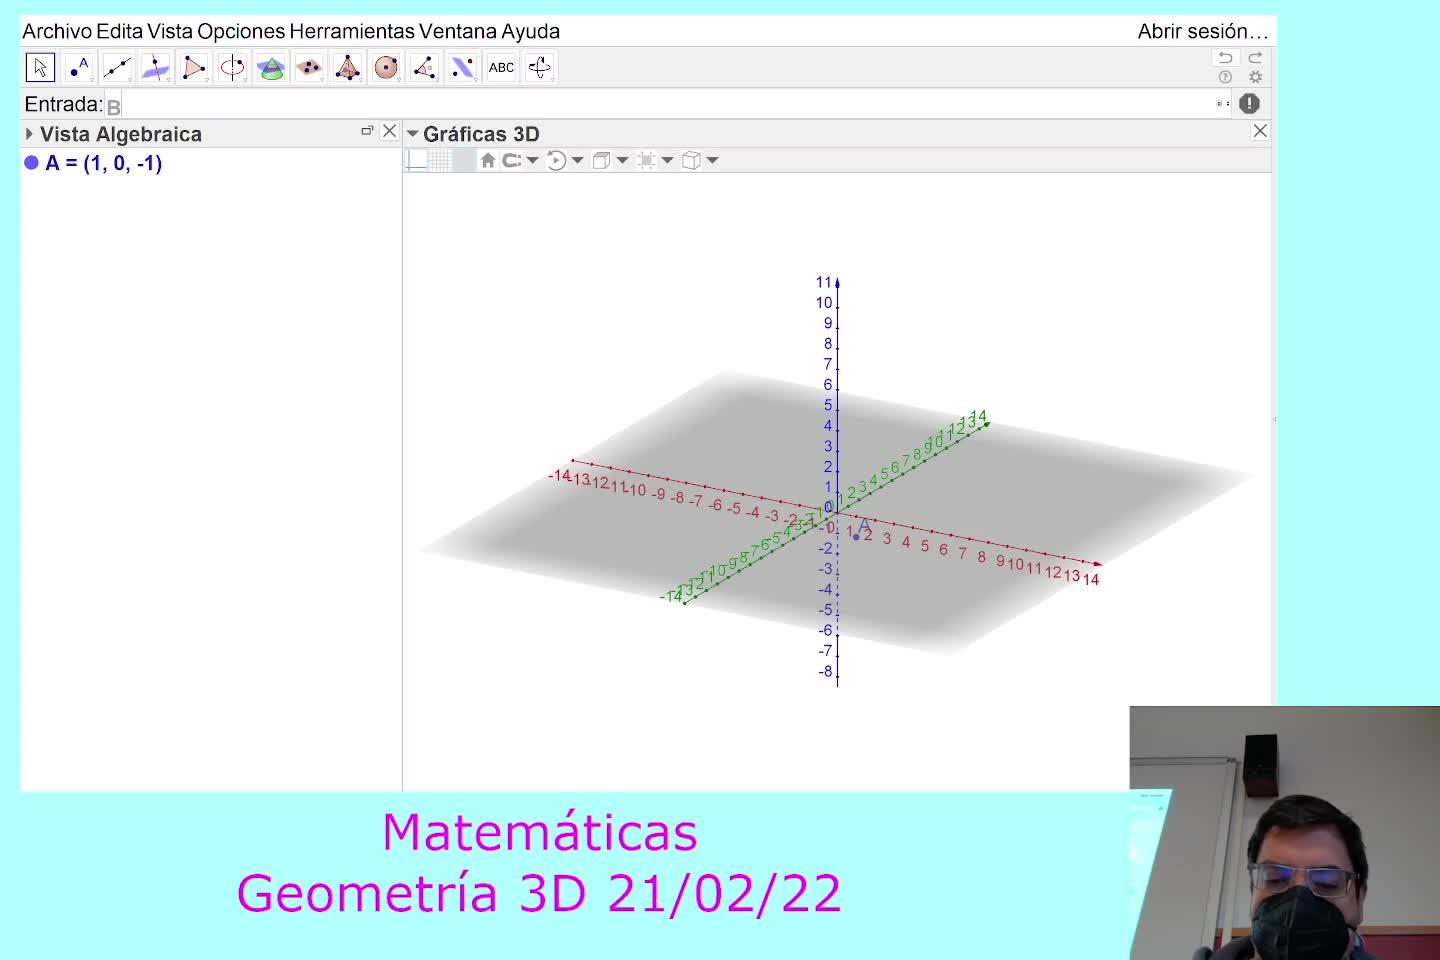Select the Pyramid tool
This screenshot has width=1440, height=960.
pos(347,68)
